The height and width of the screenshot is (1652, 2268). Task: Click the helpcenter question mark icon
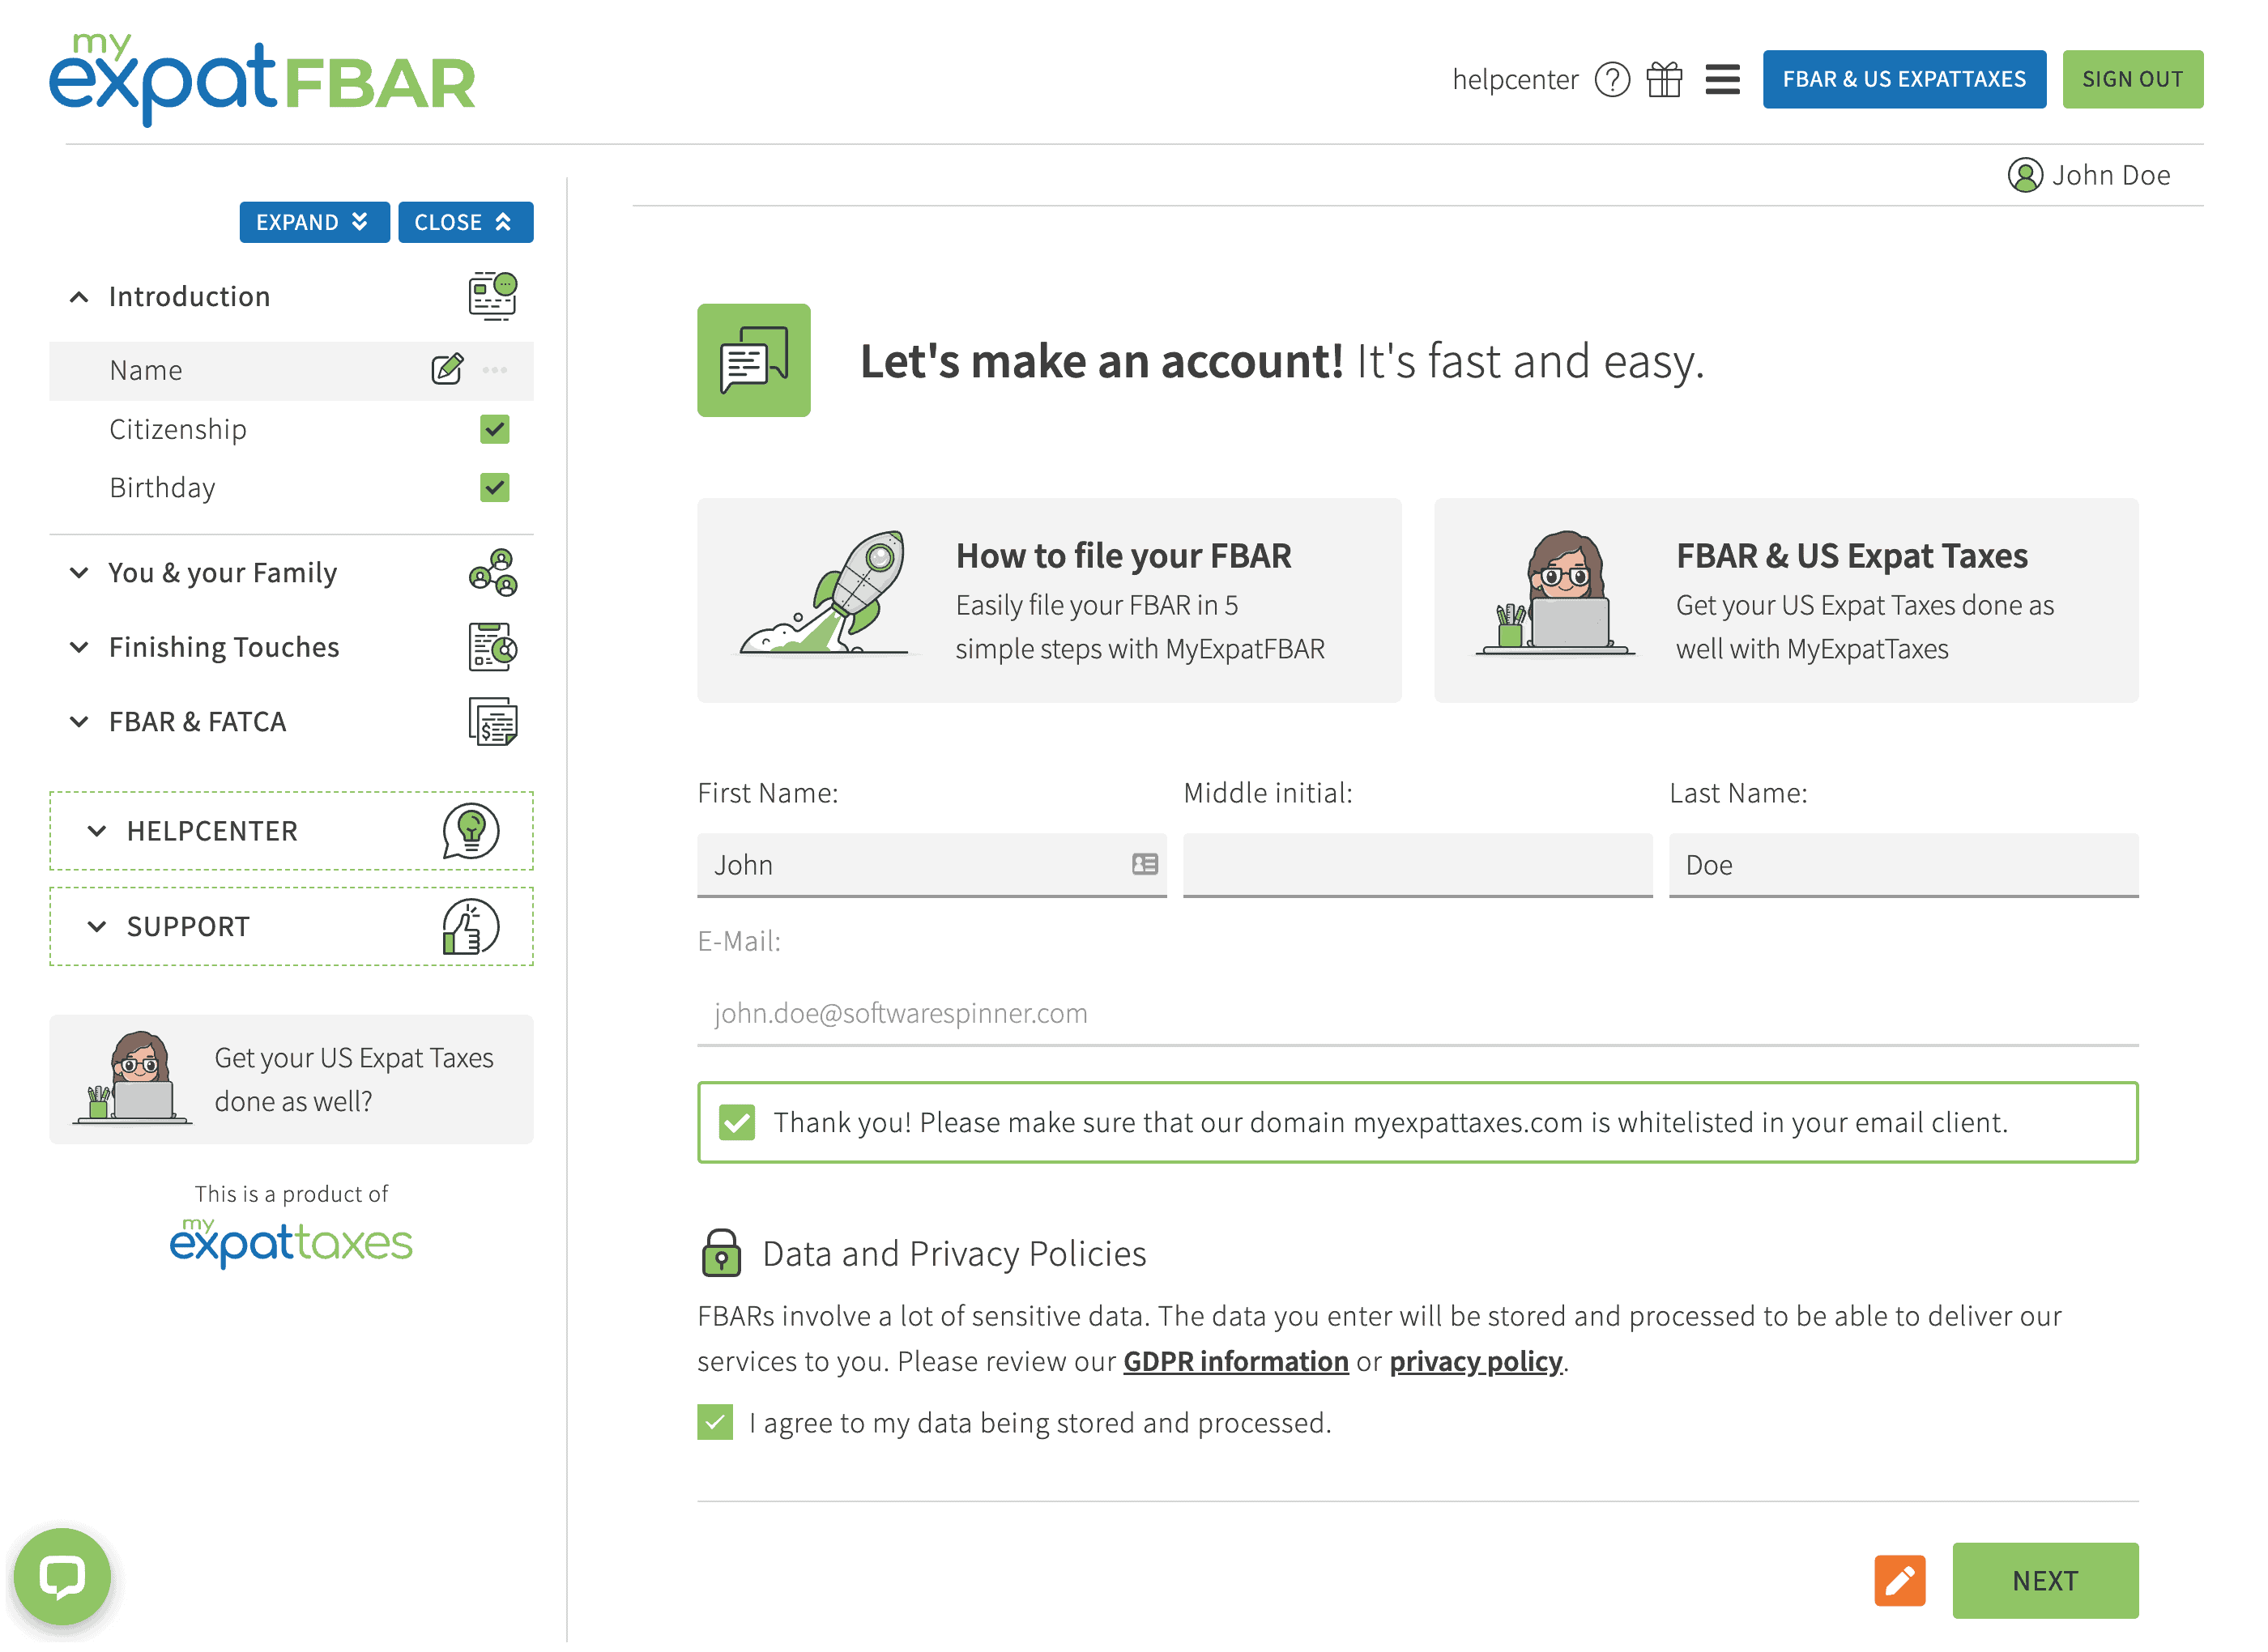pyautogui.click(x=1611, y=79)
